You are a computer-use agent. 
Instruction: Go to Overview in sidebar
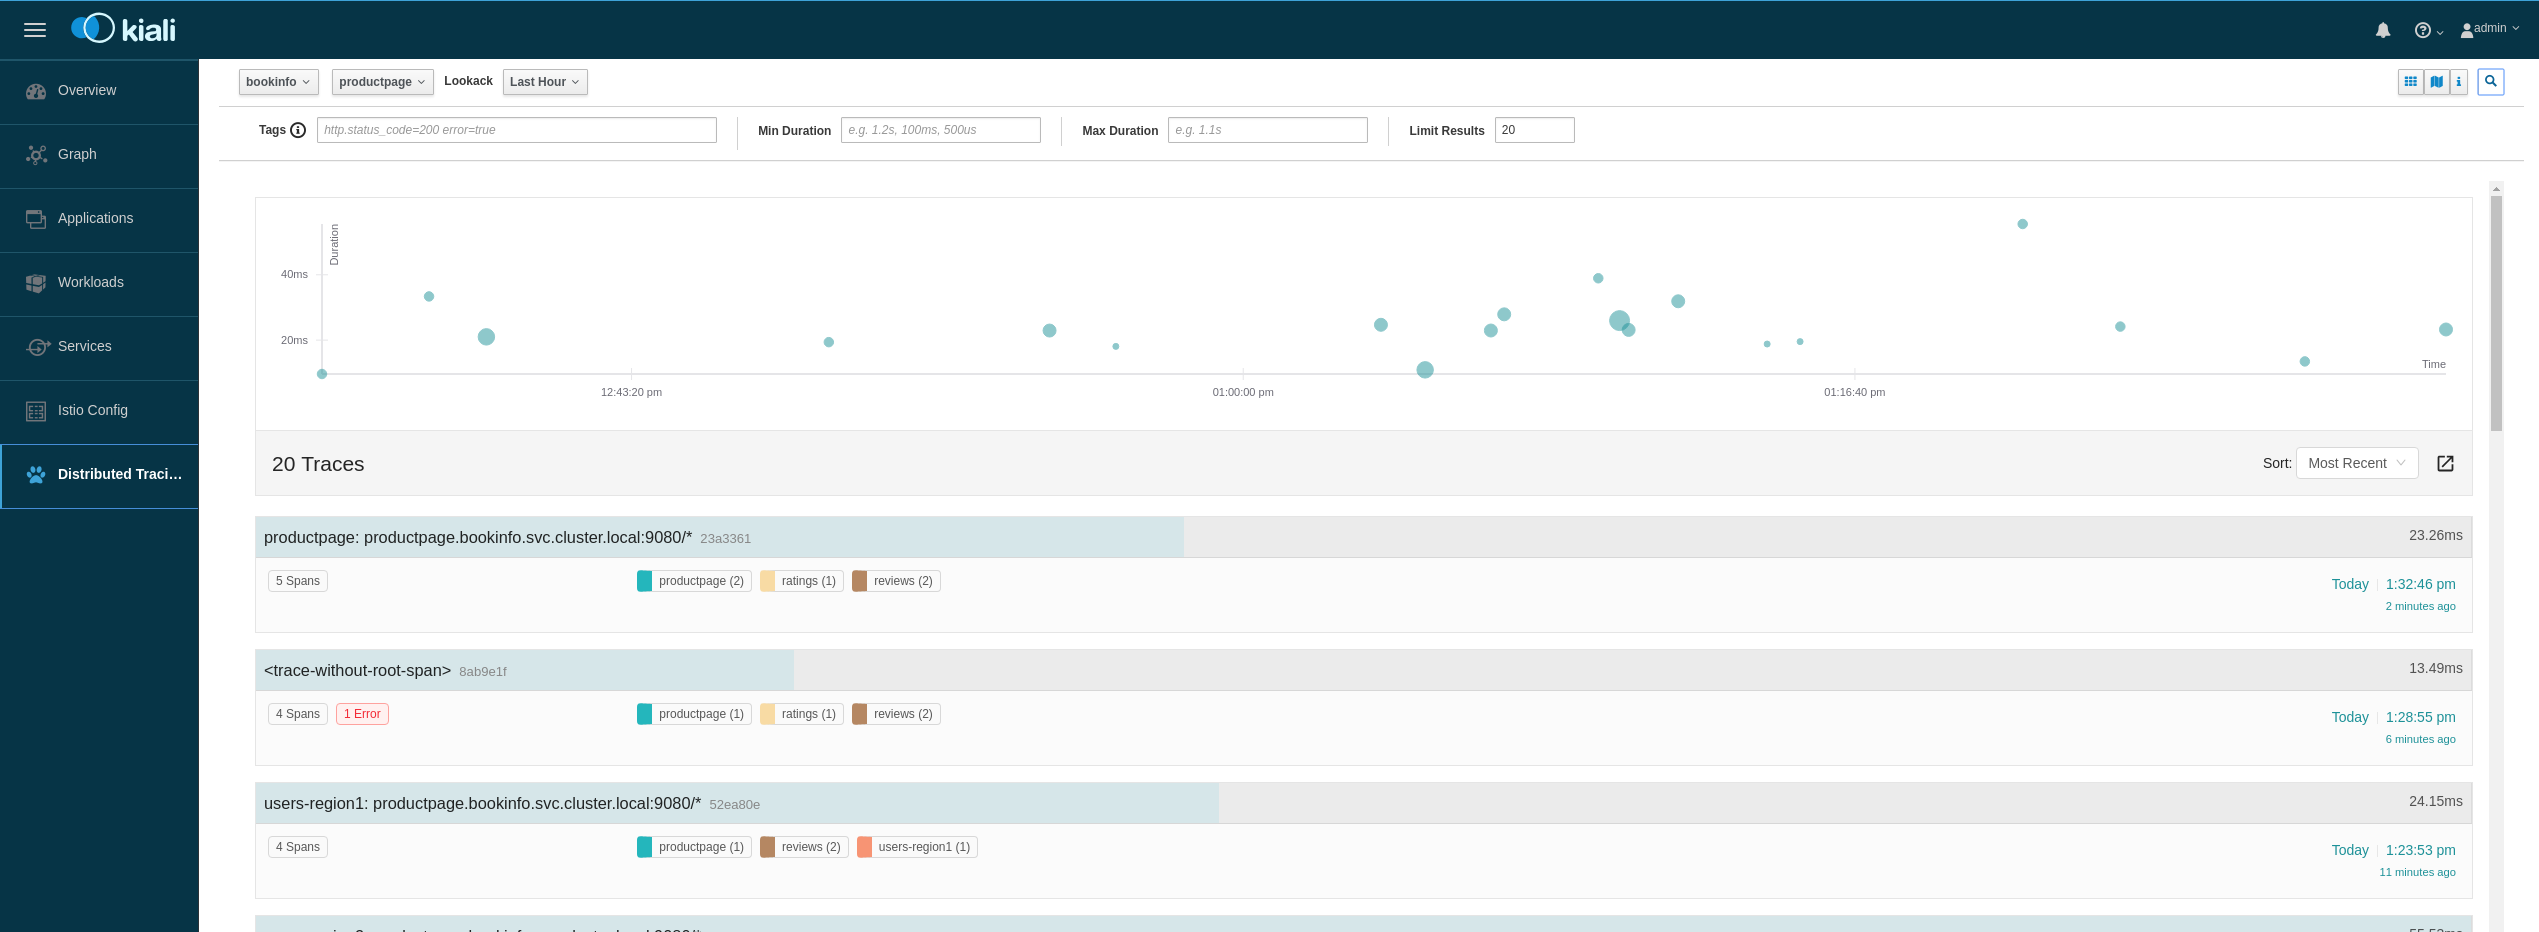(99, 91)
